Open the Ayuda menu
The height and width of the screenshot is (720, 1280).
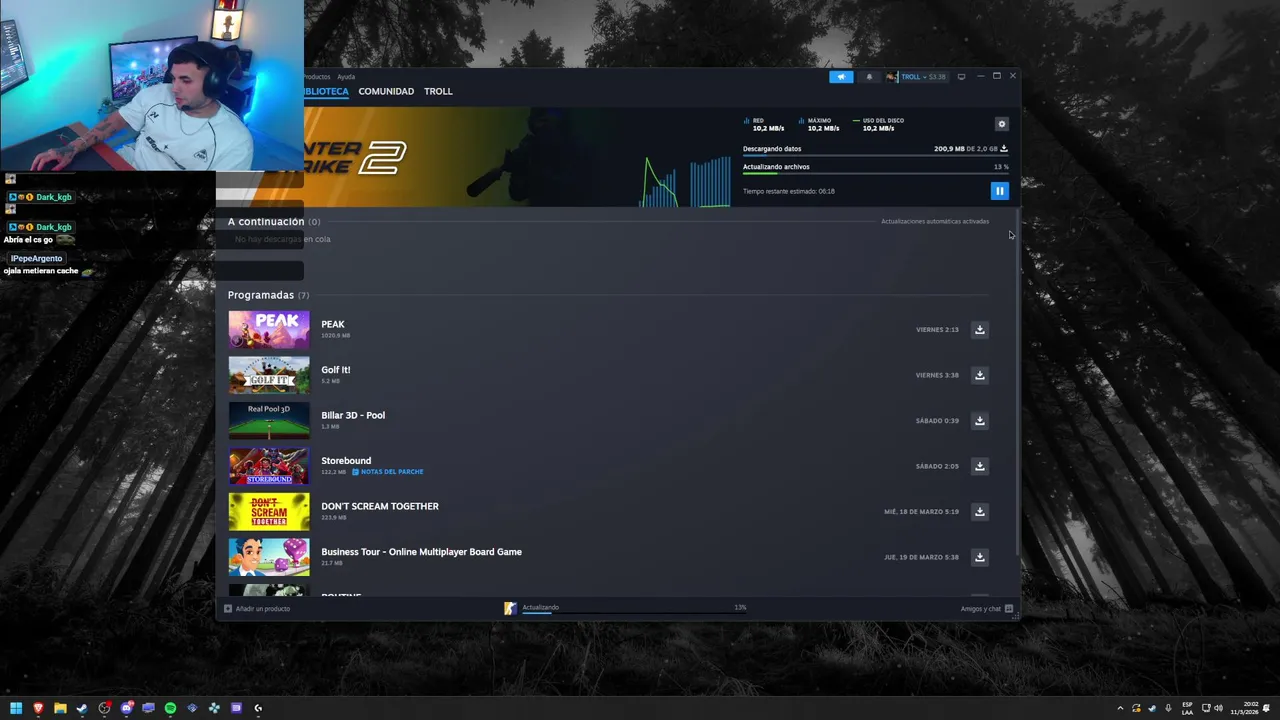coord(346,77)
